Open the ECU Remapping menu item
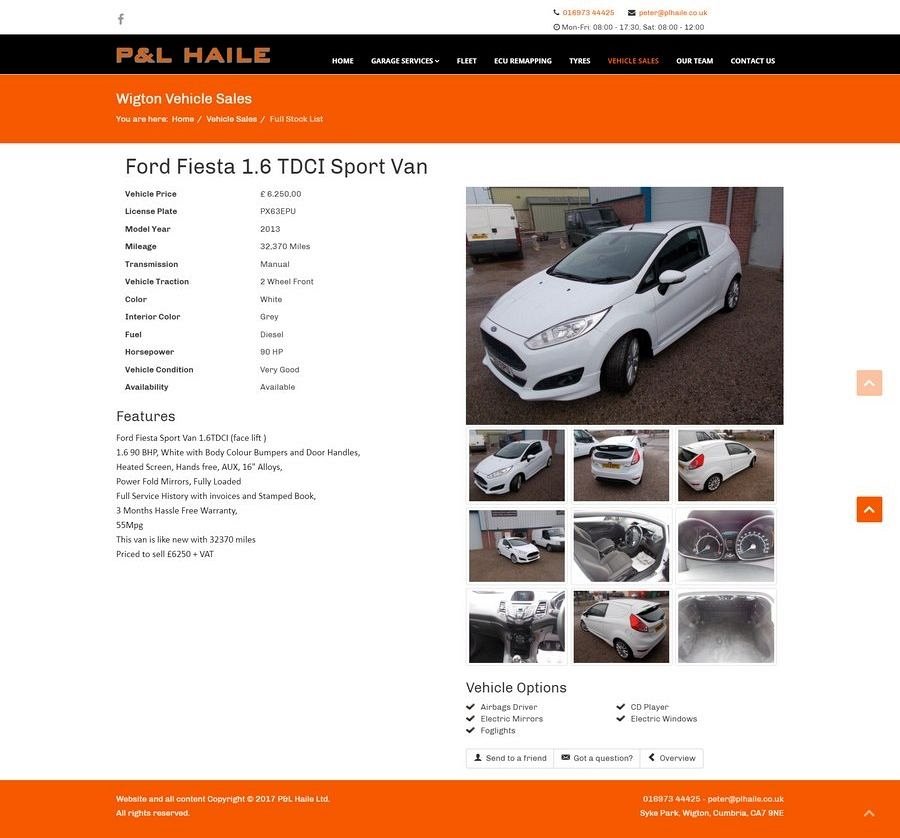Viewport: 900px width, 838px height. (x=522, y=61)
